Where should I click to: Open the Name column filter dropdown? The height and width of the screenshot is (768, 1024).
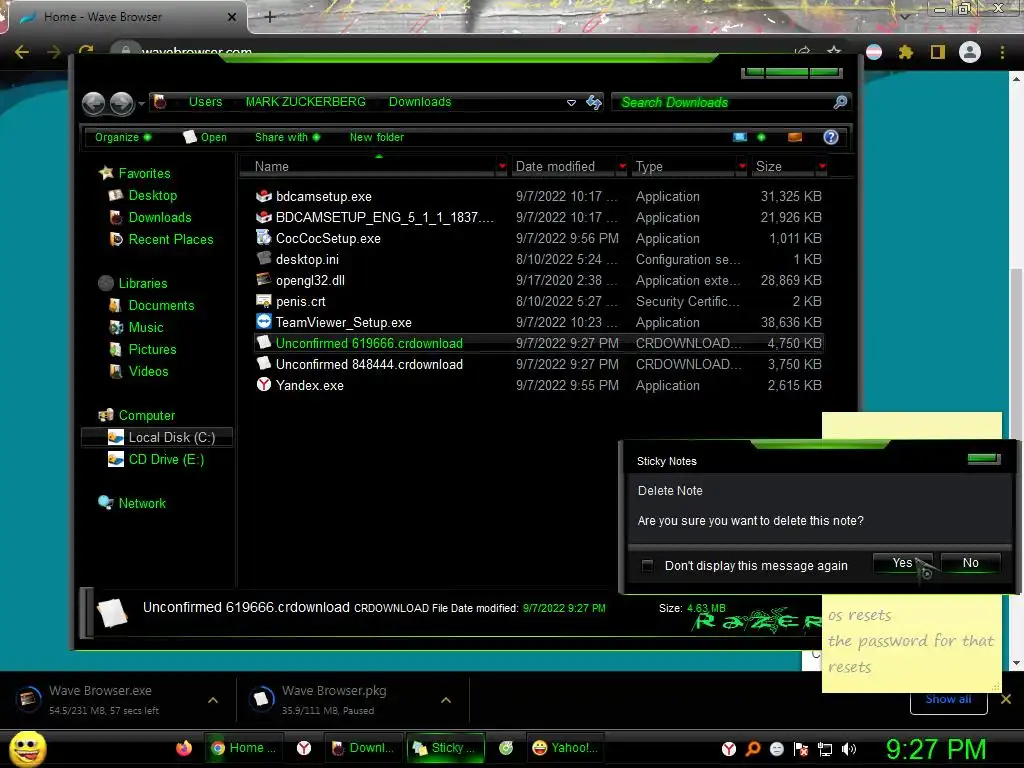(x=502, y=167)
